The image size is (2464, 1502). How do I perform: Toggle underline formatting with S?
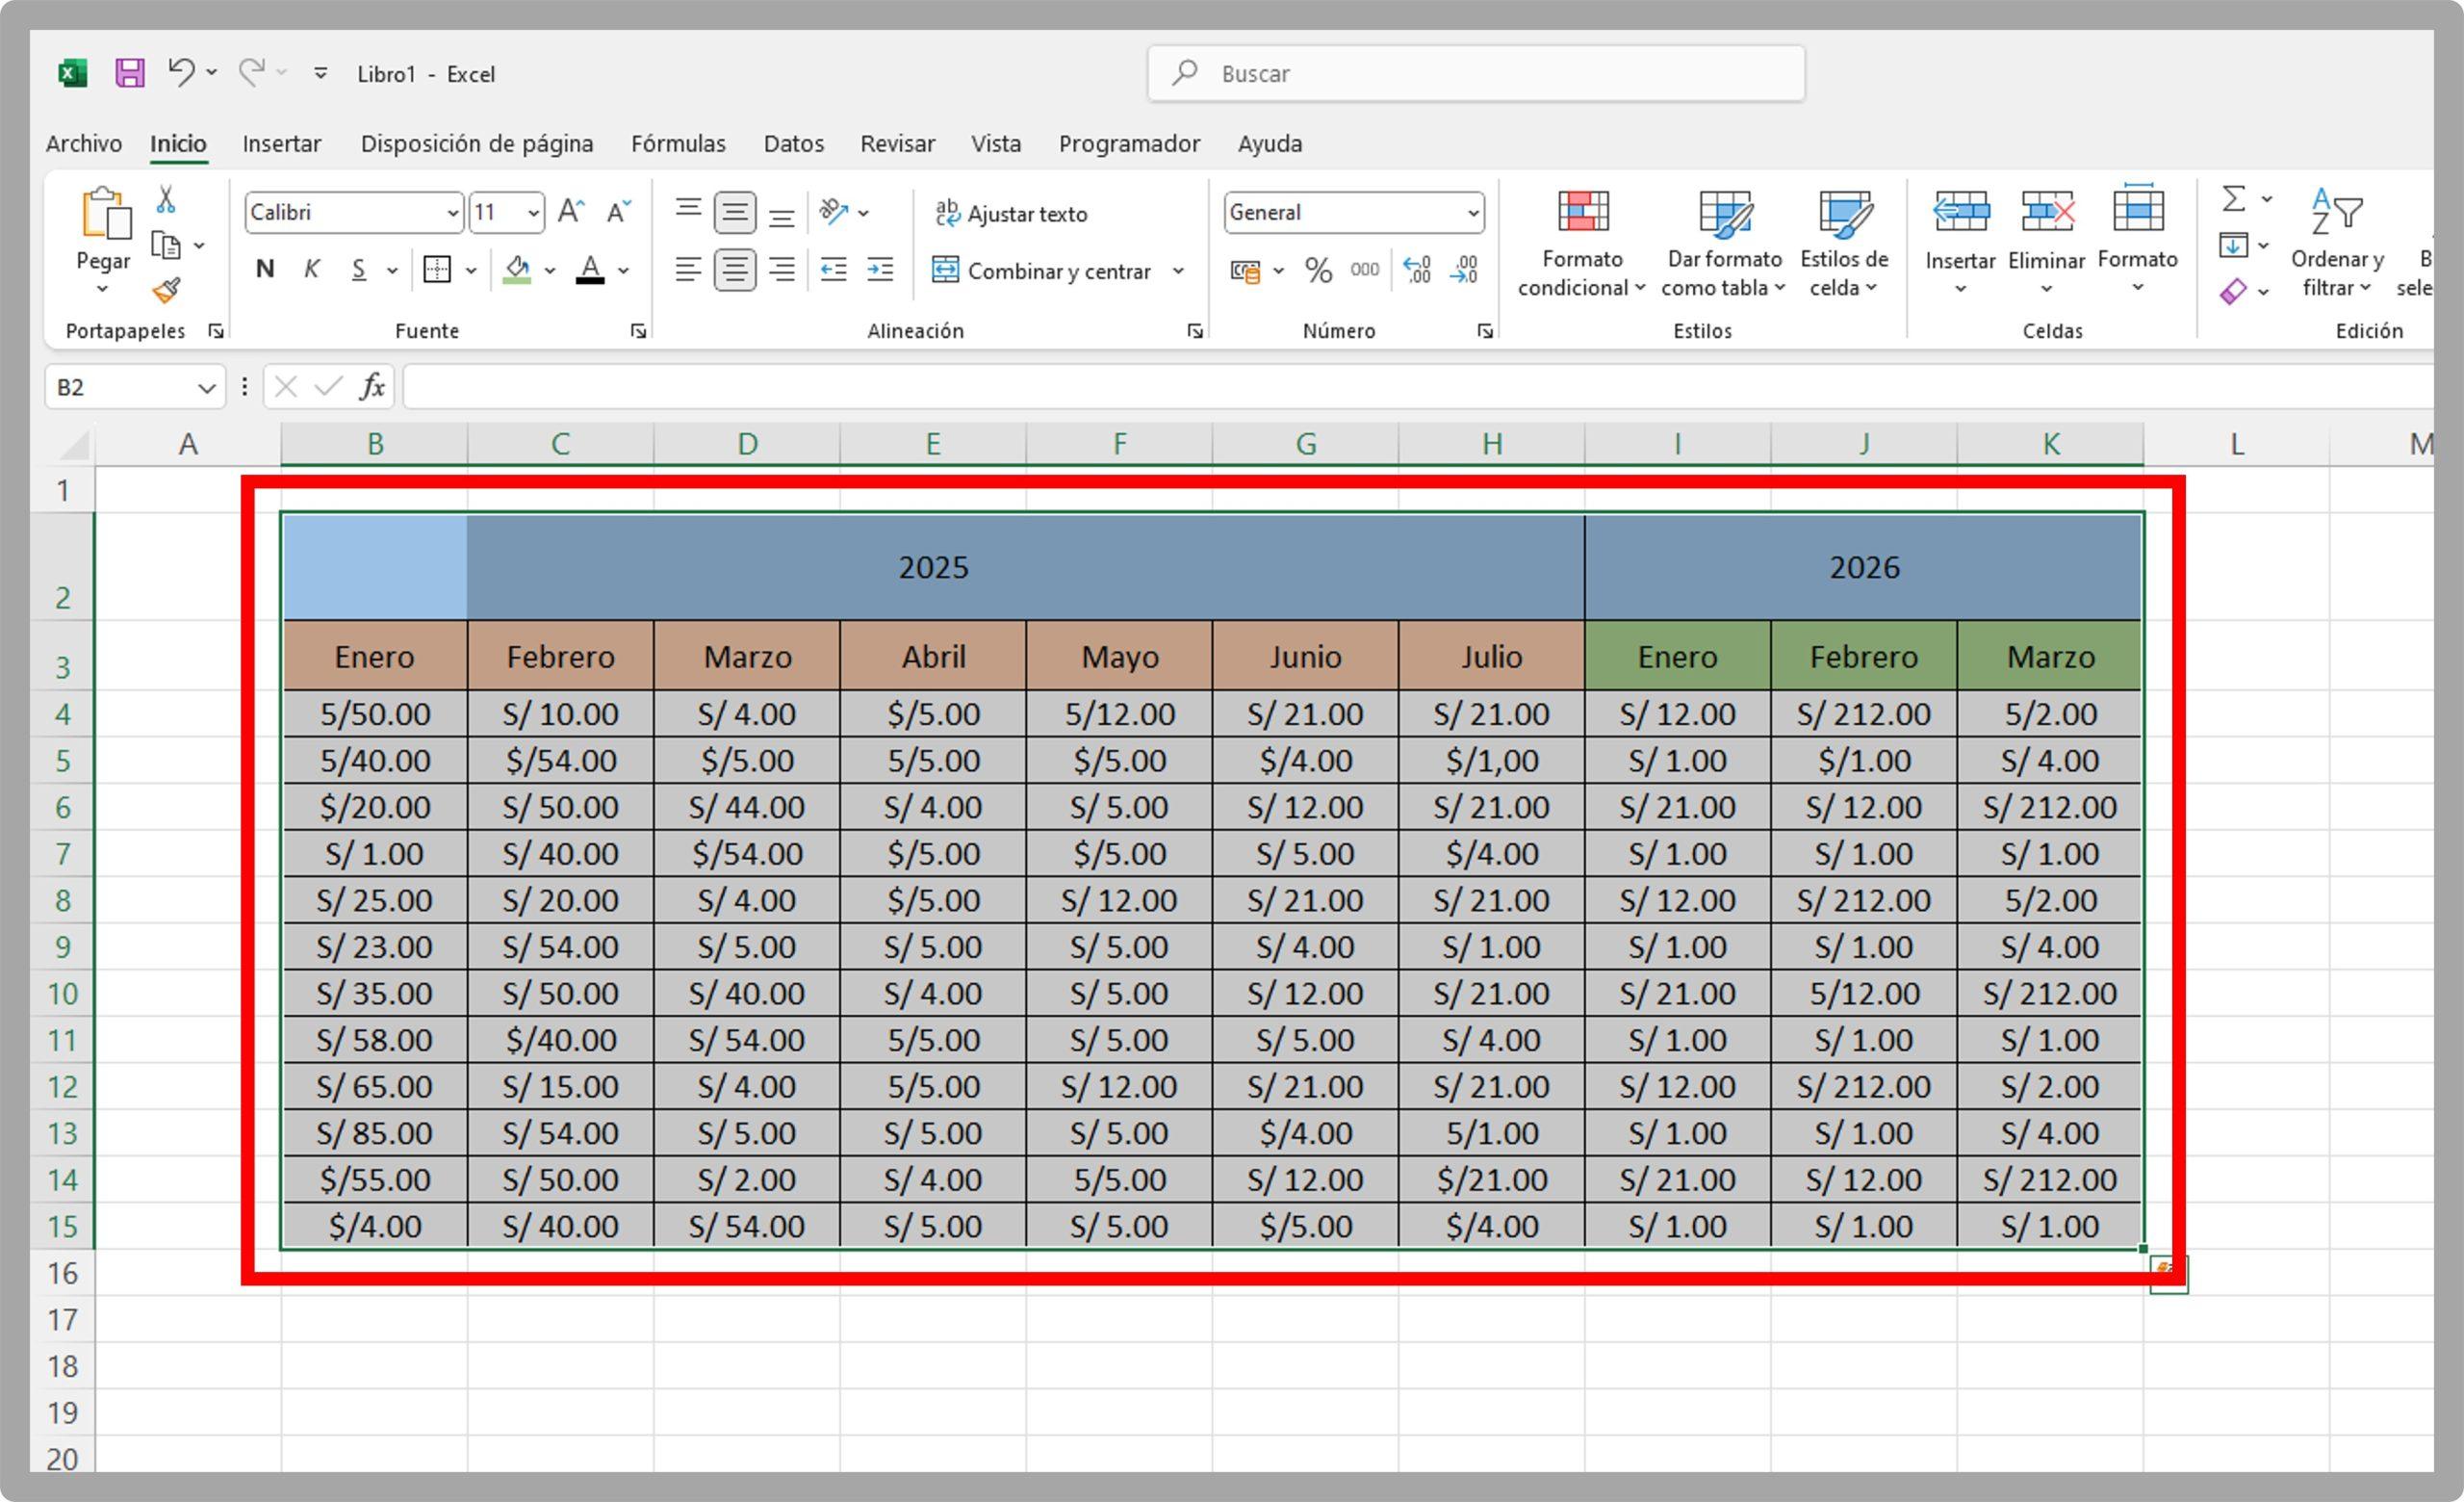[x=358, y=268]
